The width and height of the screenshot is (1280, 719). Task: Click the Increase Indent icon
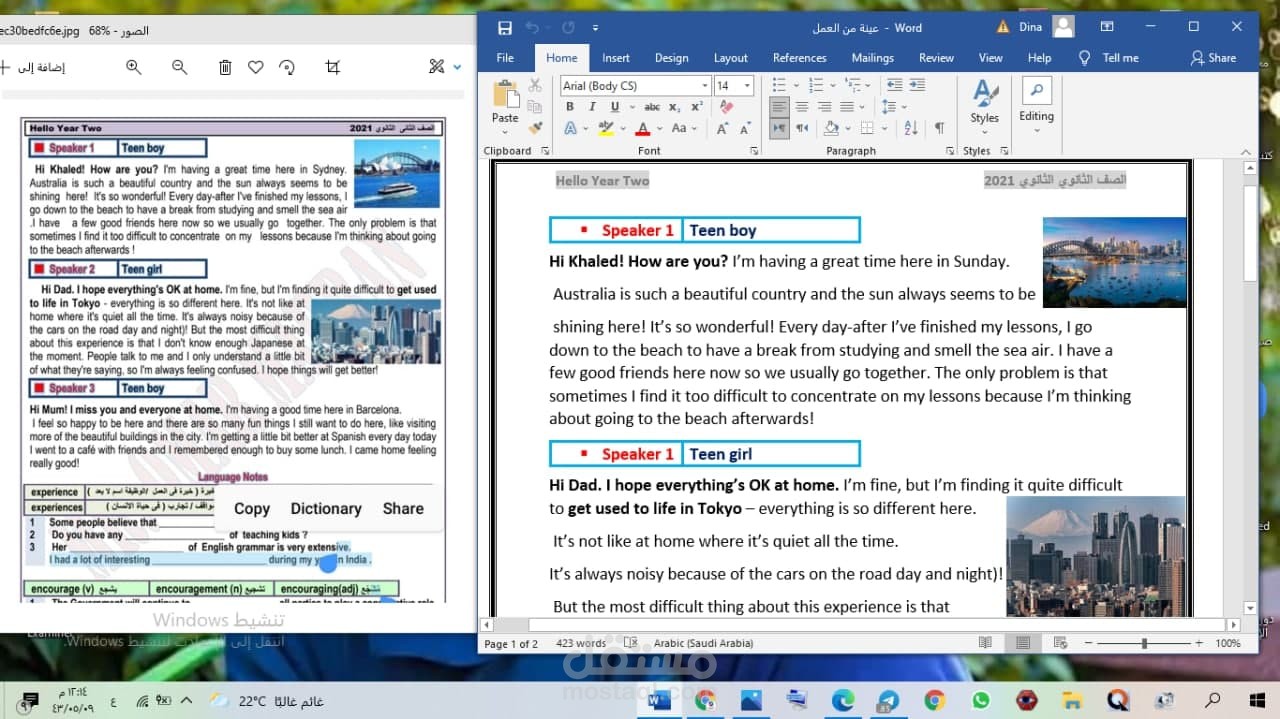click(x=917, y=85)
